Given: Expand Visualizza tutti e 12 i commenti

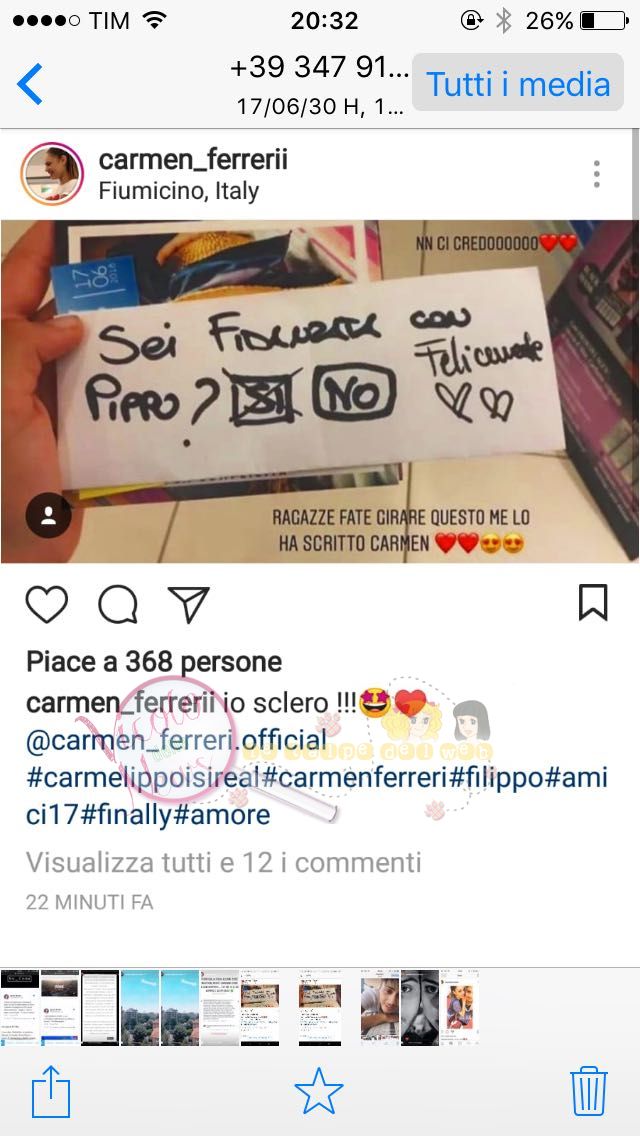Looking at the screenshot, I should 223,863.
